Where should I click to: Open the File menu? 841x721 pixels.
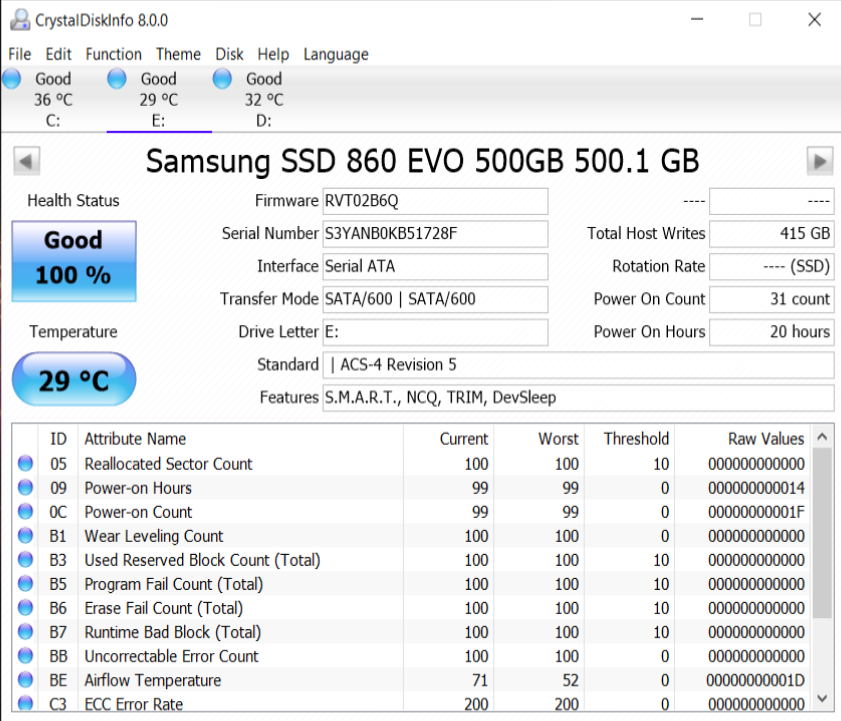point(20,54)
